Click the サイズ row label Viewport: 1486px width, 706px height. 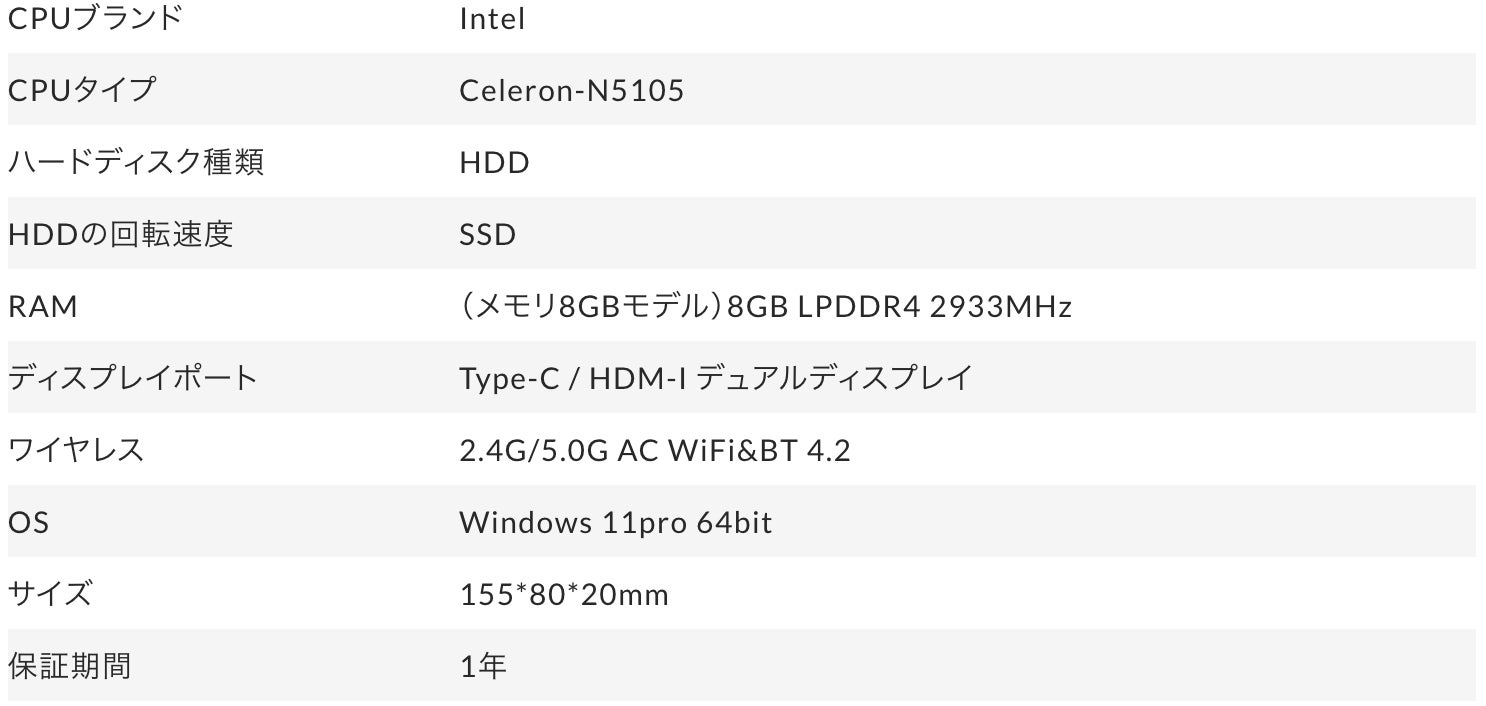(50, 594)
